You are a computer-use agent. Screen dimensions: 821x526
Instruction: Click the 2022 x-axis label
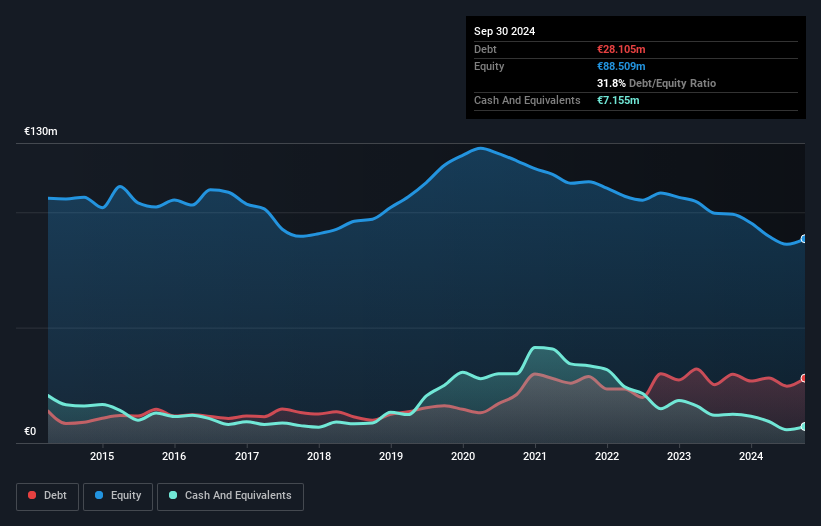click(x=607, y=456)
